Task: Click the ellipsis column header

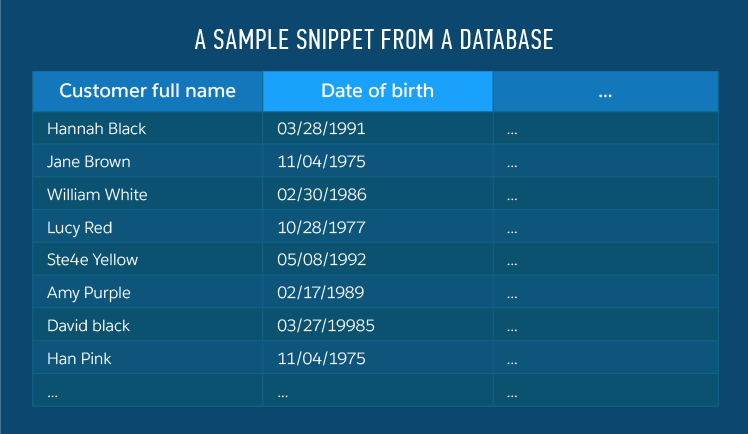Action: pyautogui.click(x=605, y=91)
